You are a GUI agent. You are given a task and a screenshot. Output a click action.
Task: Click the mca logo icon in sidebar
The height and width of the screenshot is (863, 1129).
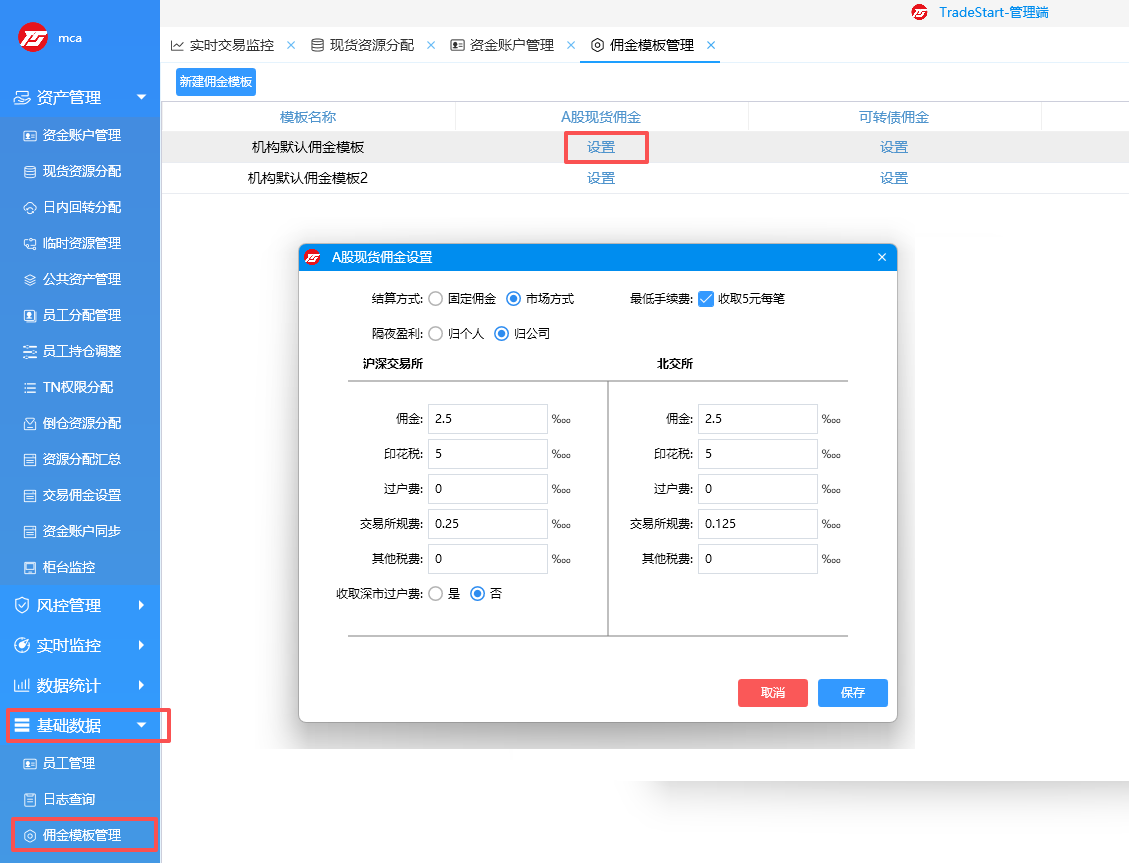(32, 37)
